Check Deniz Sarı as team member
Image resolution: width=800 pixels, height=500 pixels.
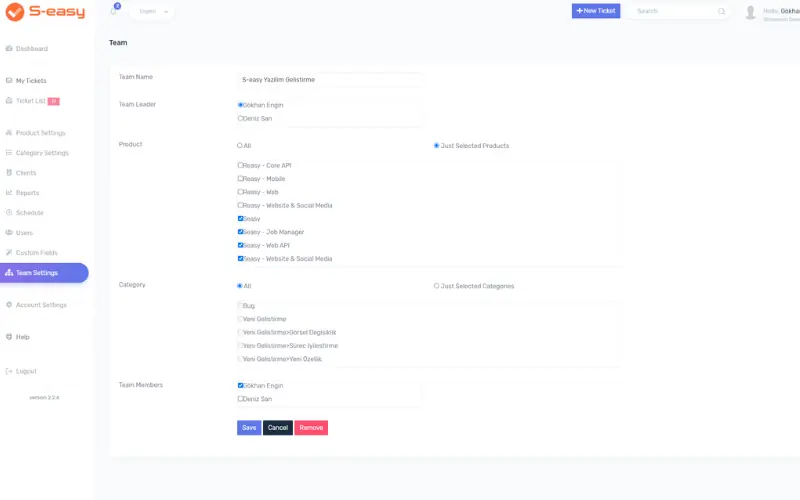click(240, 399)
